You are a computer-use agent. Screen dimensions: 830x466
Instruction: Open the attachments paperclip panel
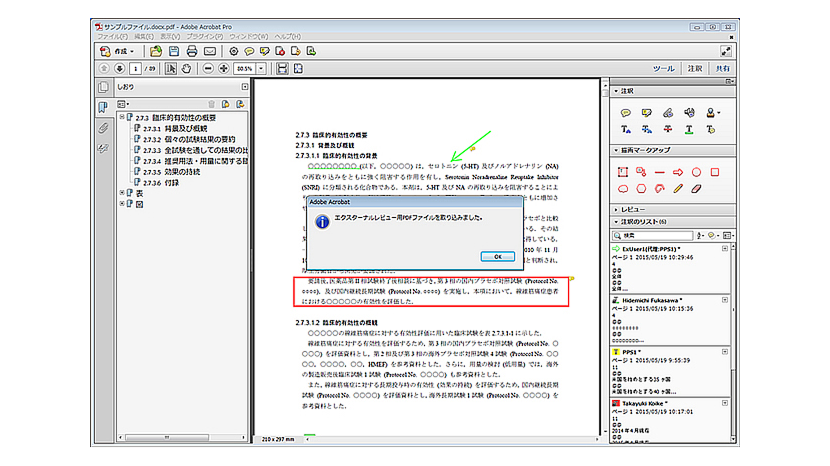[103, 128]
